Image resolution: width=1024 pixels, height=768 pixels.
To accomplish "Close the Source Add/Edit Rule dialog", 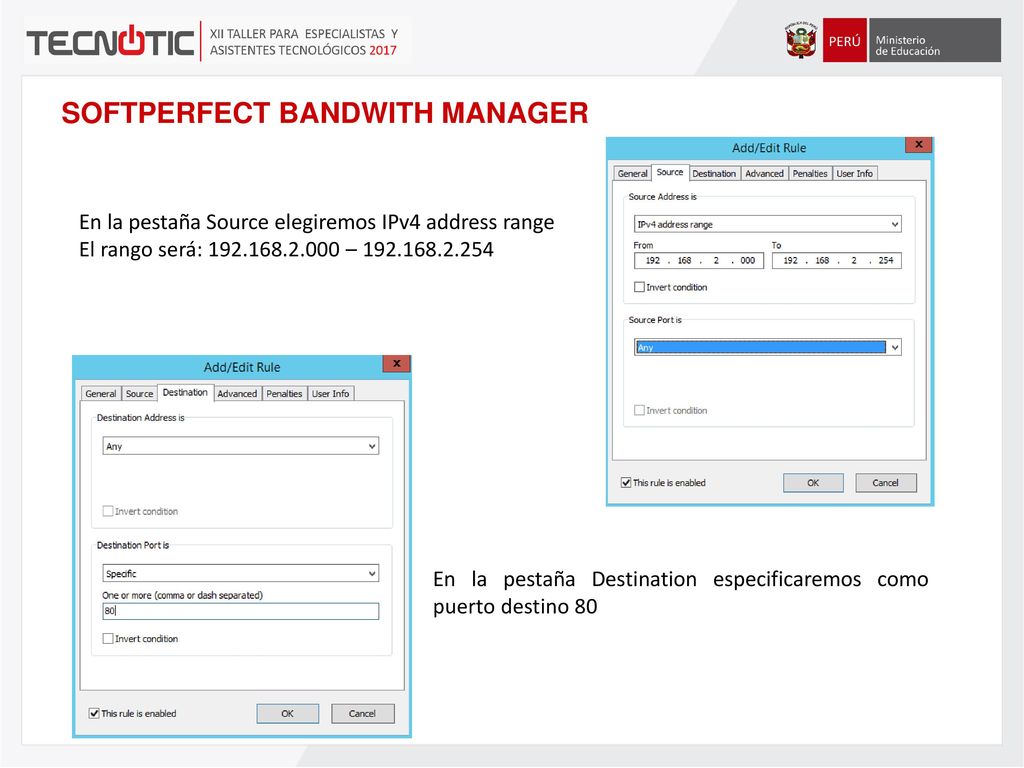I will (x=919, y=144).
